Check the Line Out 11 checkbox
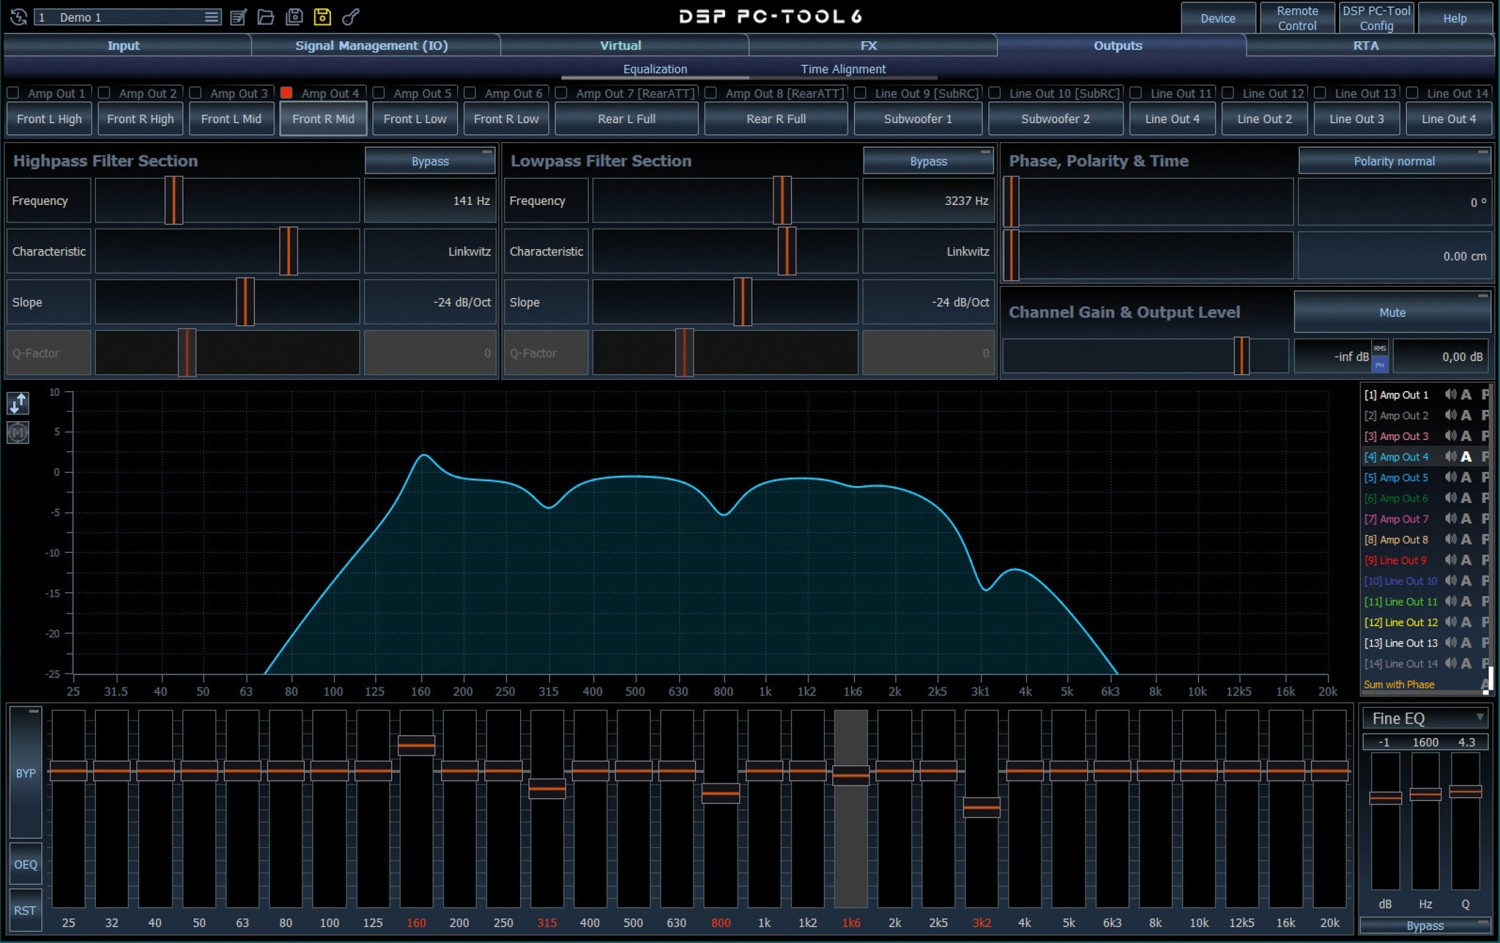The height and width of the screenshot is (943, 1500). click(x=1136, y=93)
